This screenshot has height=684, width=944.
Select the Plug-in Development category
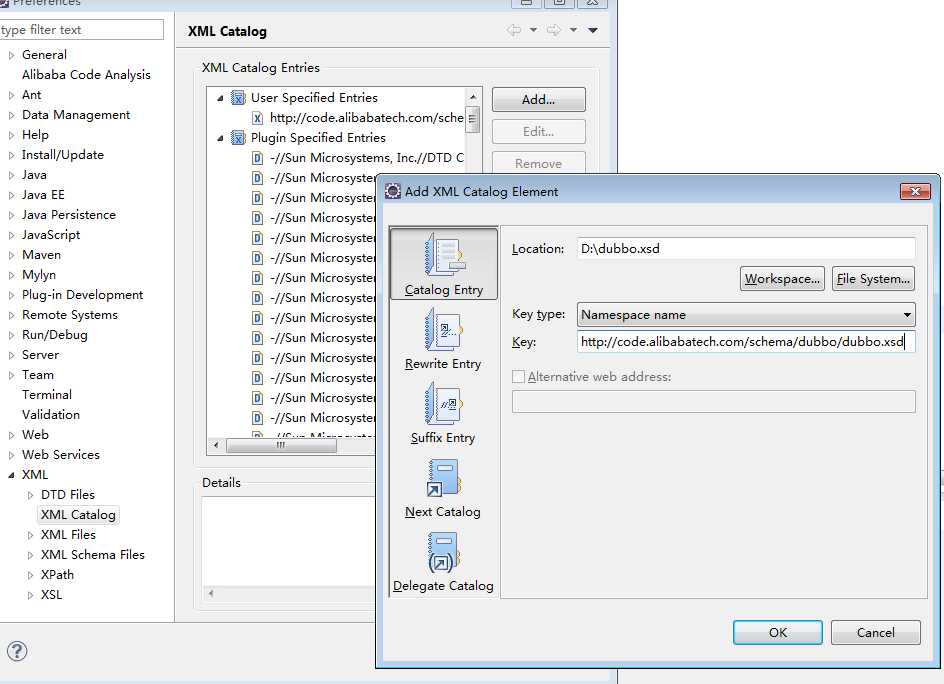pyautogui.click(x=82, y=294)
